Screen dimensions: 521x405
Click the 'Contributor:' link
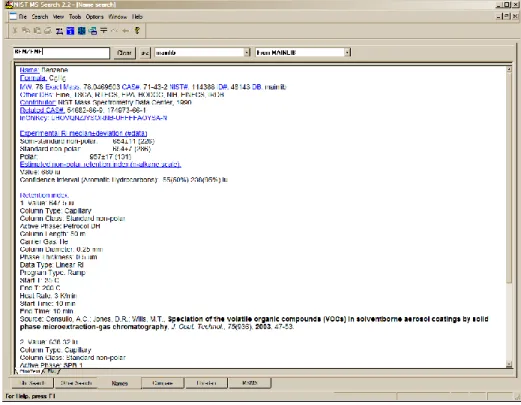pyautogui.click(x=38, y=102)
